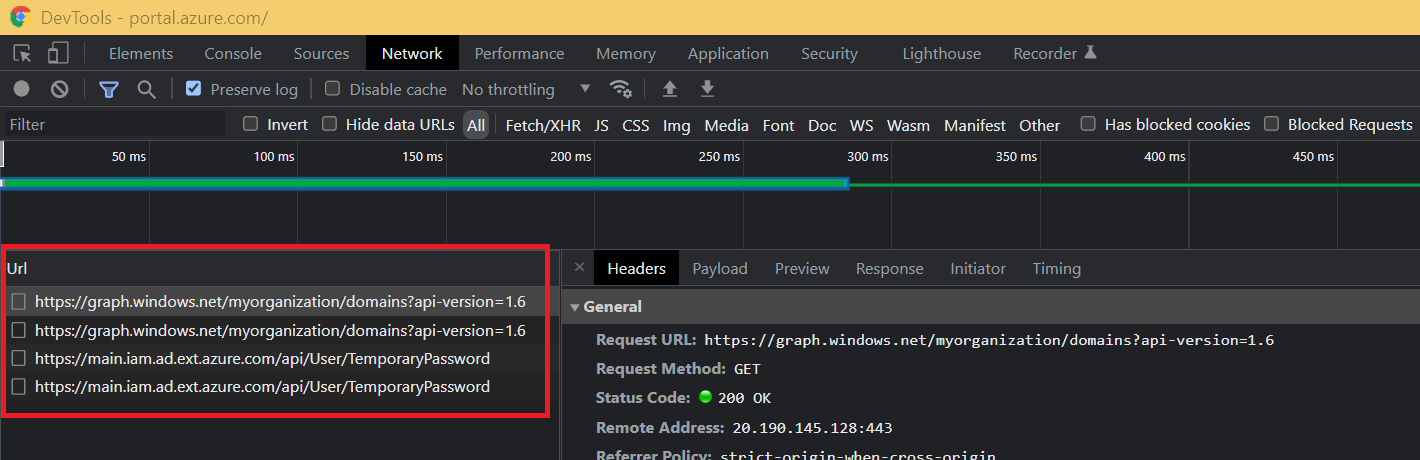Close the request details pane
This screenshot has height=460, width=1420.
coord(579,267)
